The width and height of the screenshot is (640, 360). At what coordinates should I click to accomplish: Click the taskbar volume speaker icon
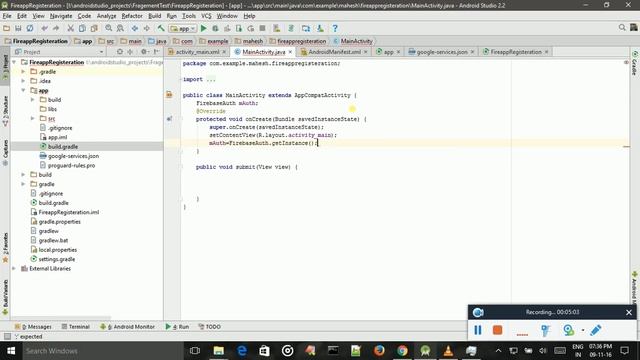(x=542, y=351)
